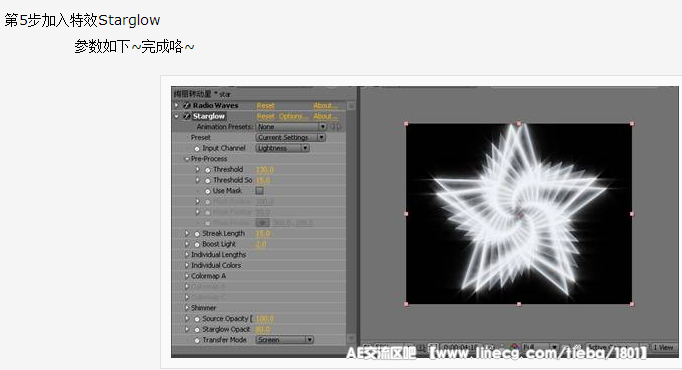The image size is (682, 370).
Task: Expand the Boost Light property
Action: click(187, 244)
